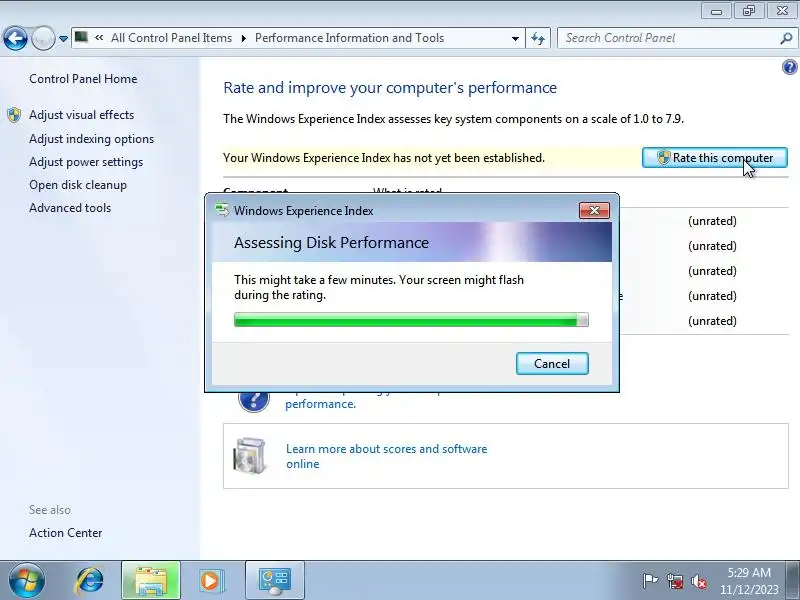Open Adjust indexing options

pos(91,139)
